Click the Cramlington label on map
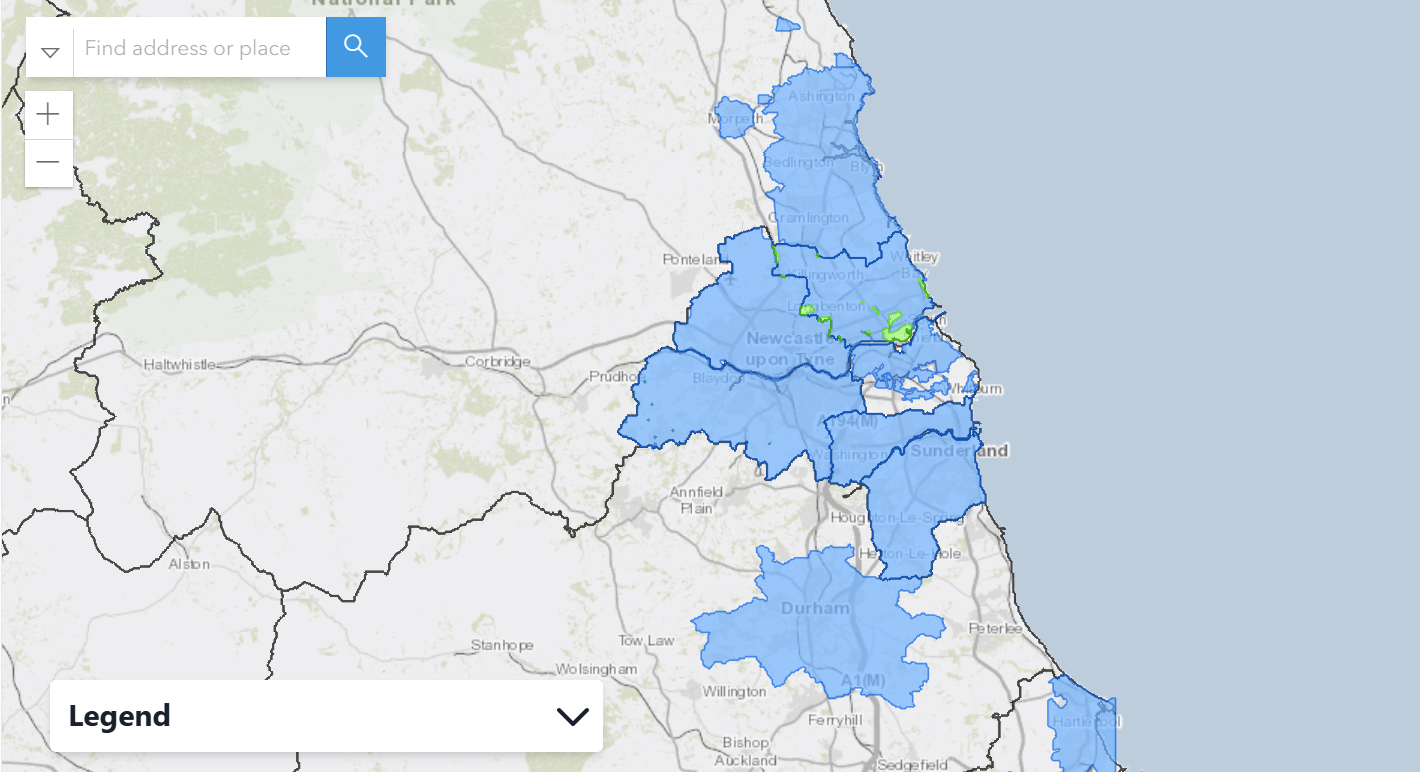 pyautogui.click(x=809, y=217)
